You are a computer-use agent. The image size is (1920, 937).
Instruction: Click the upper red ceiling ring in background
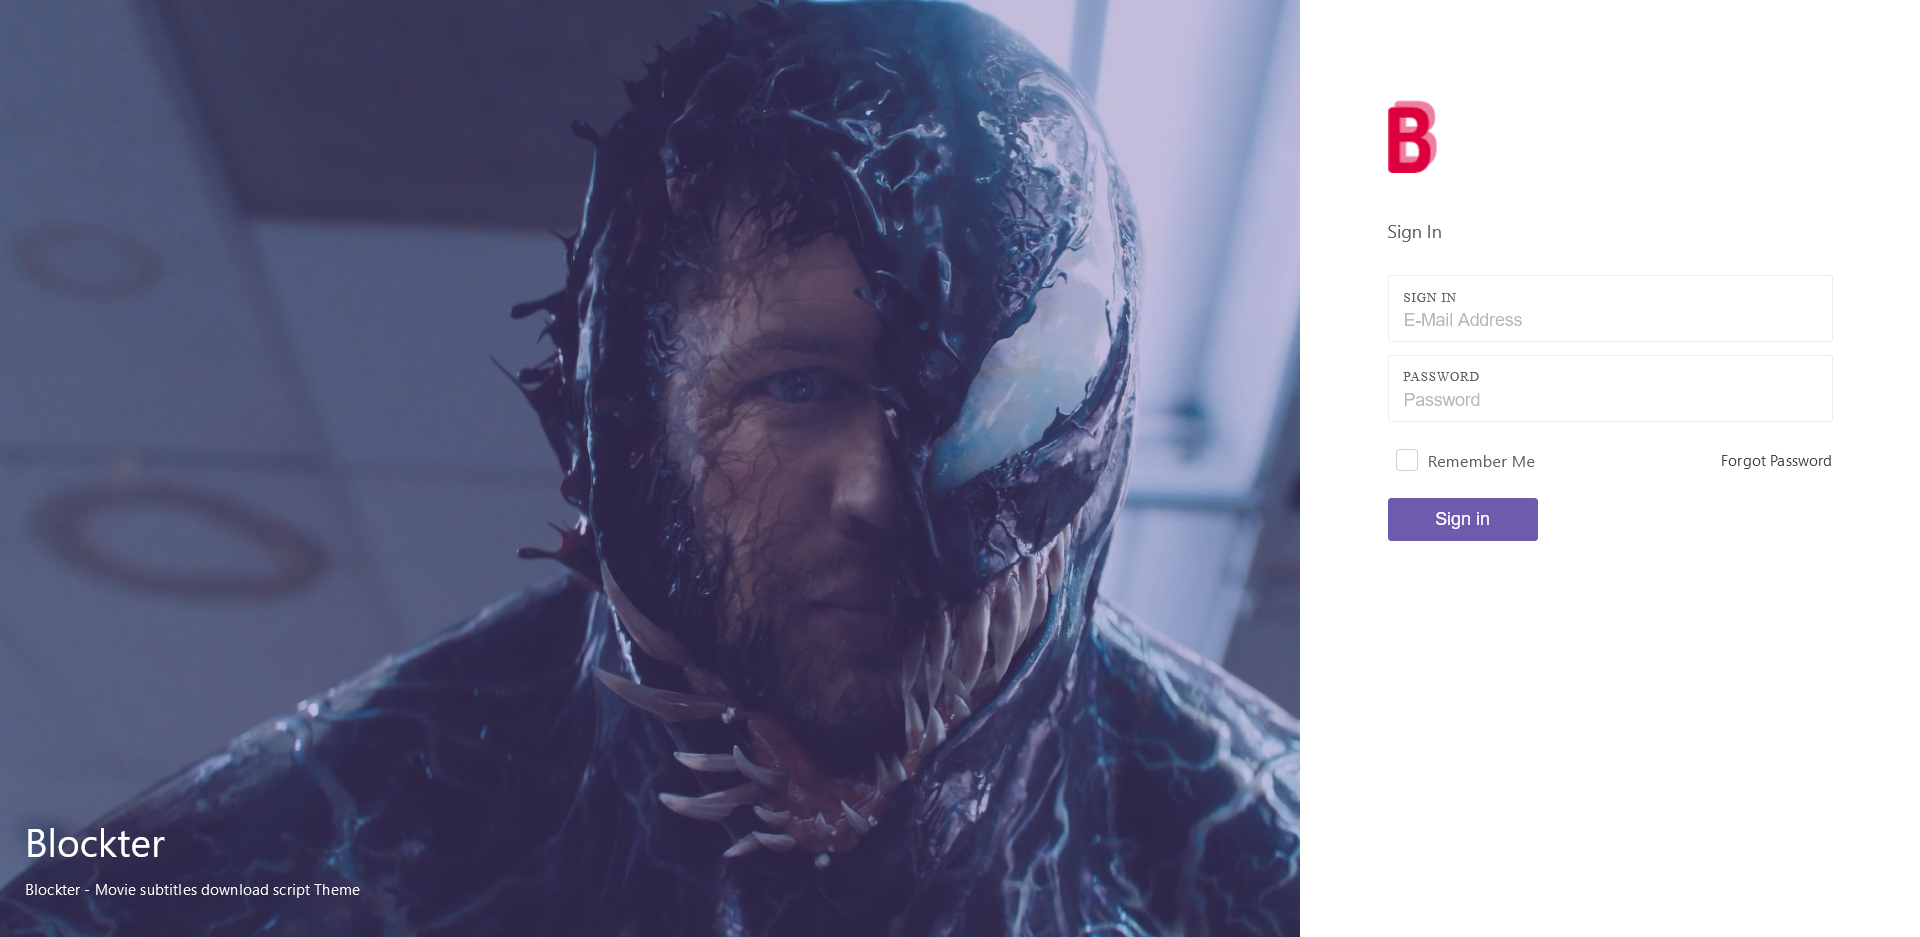tap(85, 260)
